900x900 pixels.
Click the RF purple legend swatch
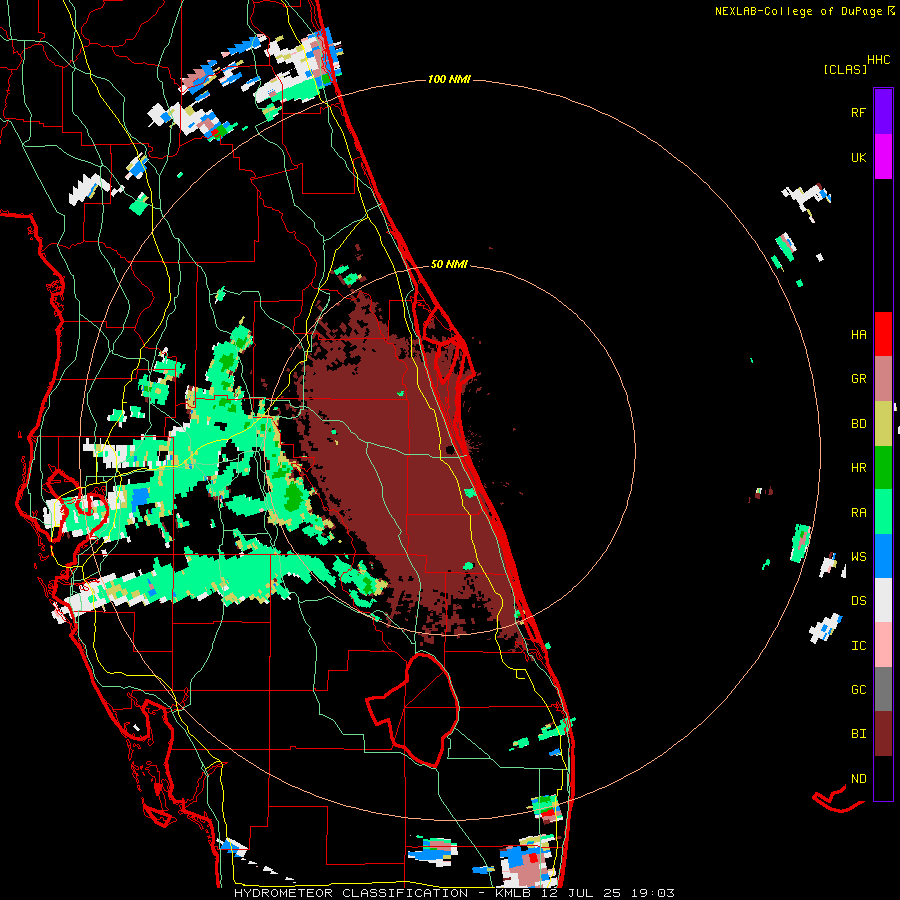[883, 112]
